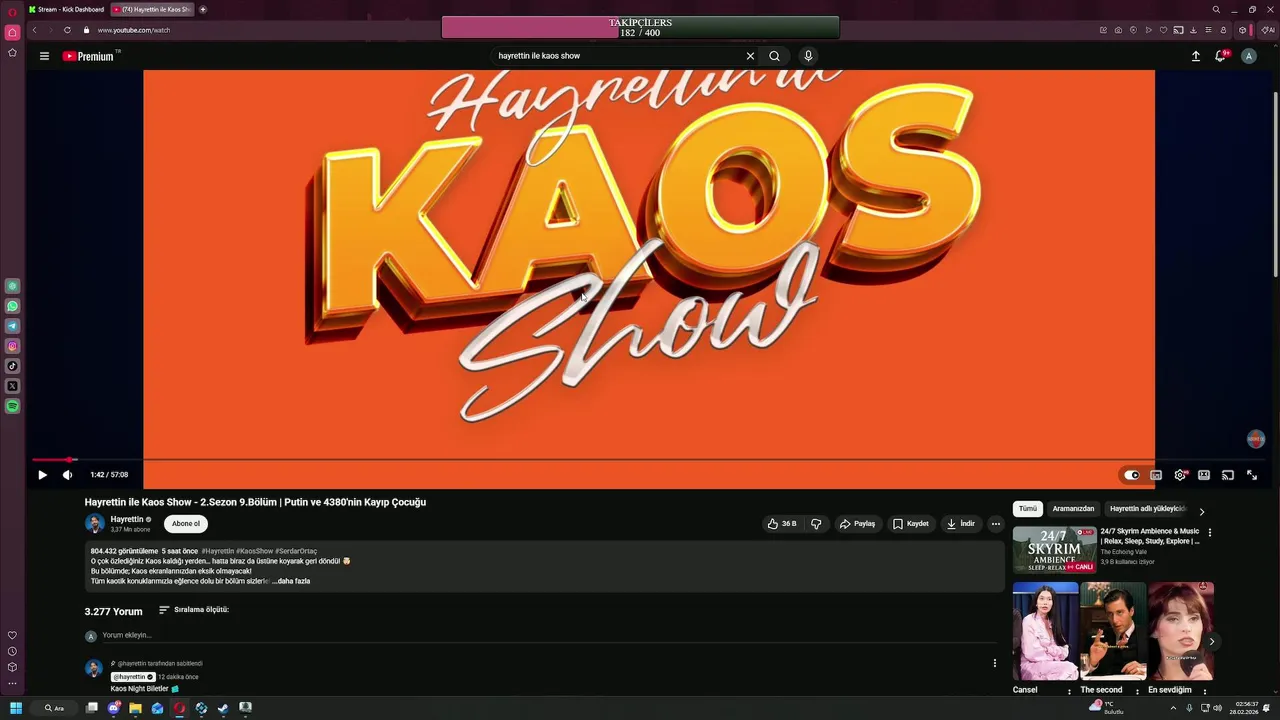Open File Explorer from the taskbar
This screenshot has height=720, width=1280.
pyautogui.click(x=135, y=708)
